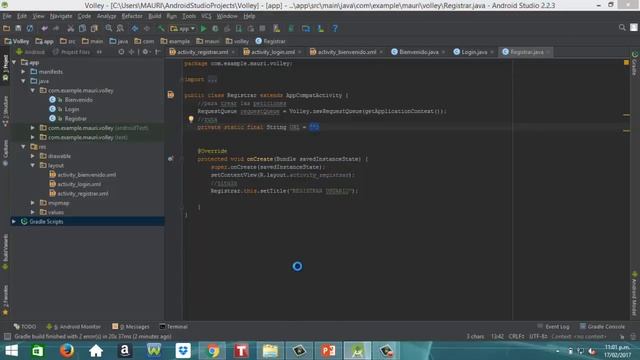Expand the manifests folder
Image resolution: width=640 pixels, height=360 pixels.
coord(24,72)
